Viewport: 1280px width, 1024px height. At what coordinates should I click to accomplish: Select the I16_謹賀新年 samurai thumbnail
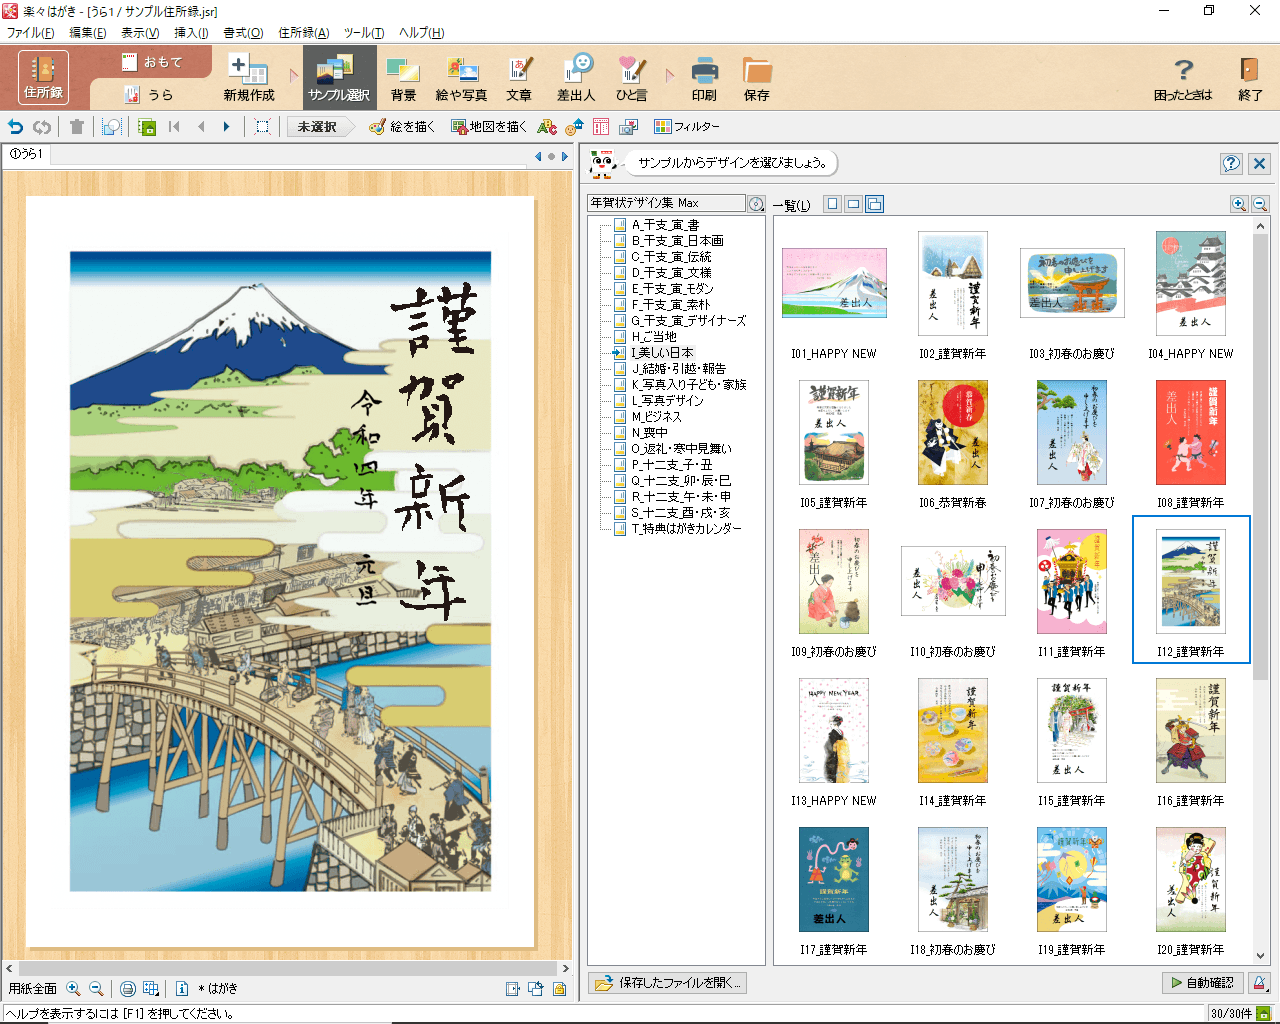point(1191,730)
